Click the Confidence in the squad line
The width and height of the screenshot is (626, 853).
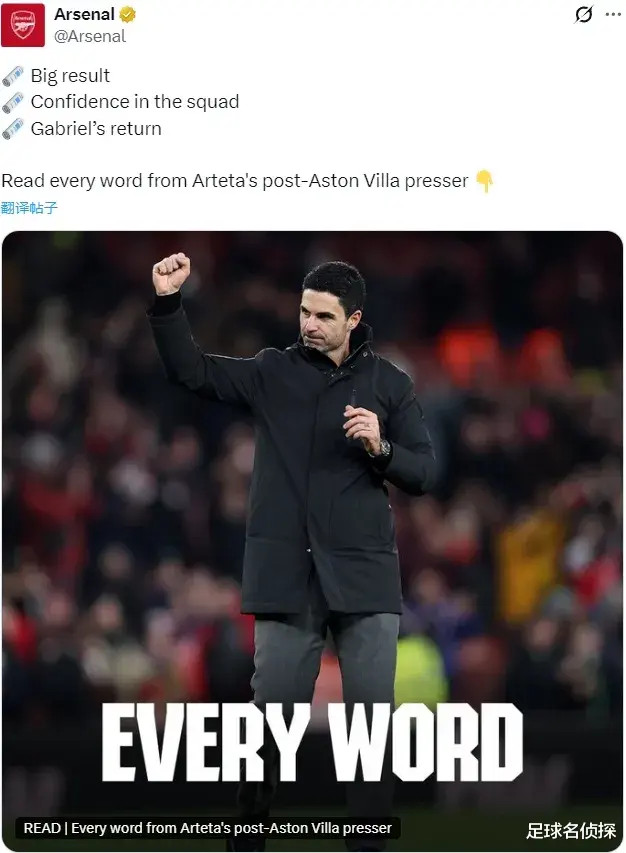click(x=135, y=102)
